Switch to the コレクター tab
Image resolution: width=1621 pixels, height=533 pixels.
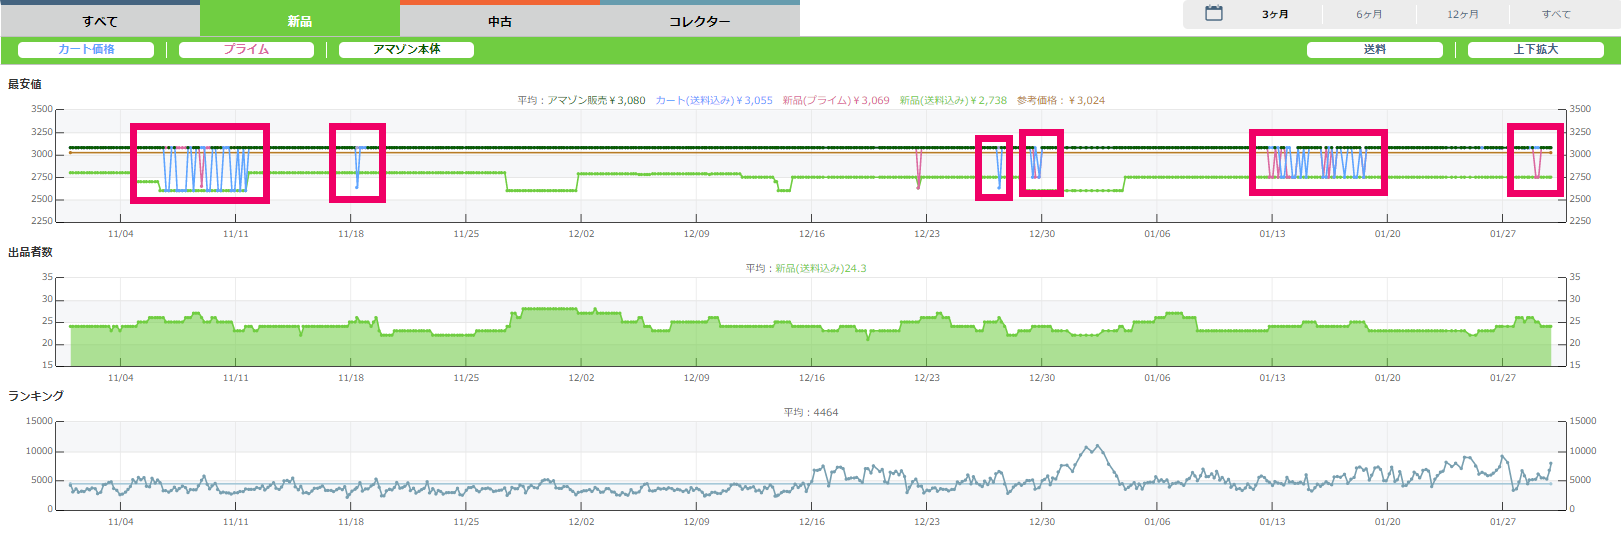pos(700,21)
